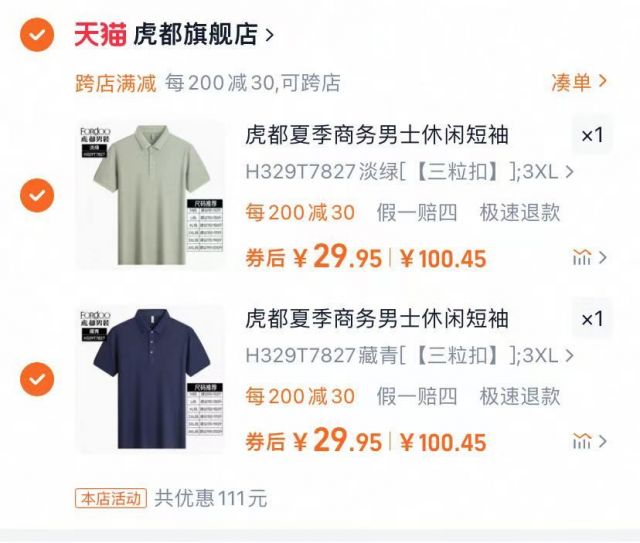Change options for 淡绿 三粒扣 3XL

(x=409, y=172)
